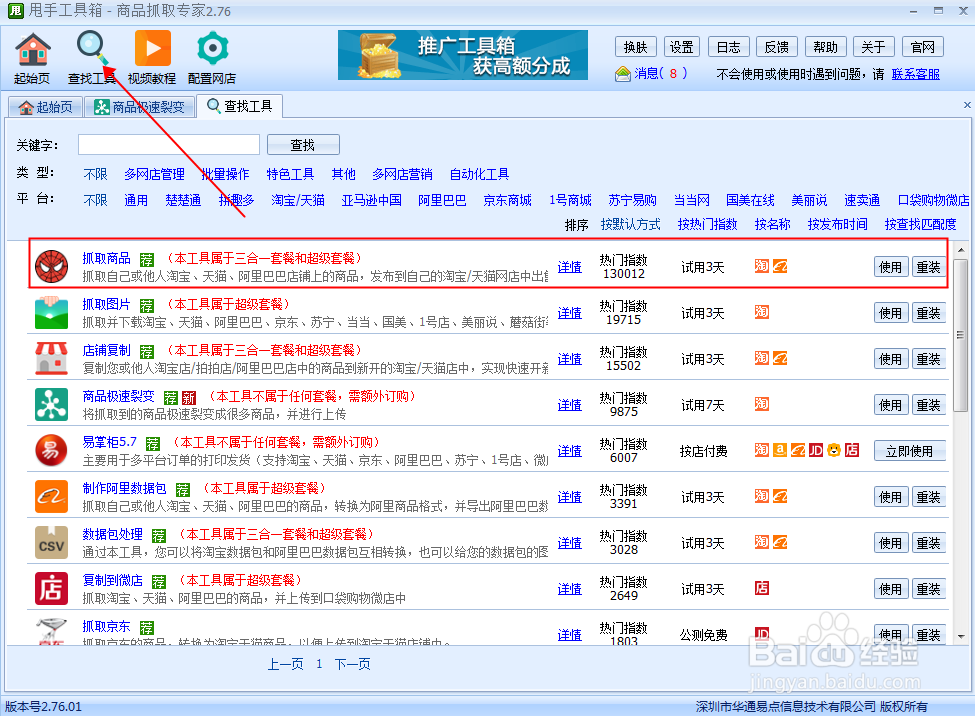The image size is (975, 716).
Task: Open 详情 link for 数据包处理
Action: coord(570,543)
